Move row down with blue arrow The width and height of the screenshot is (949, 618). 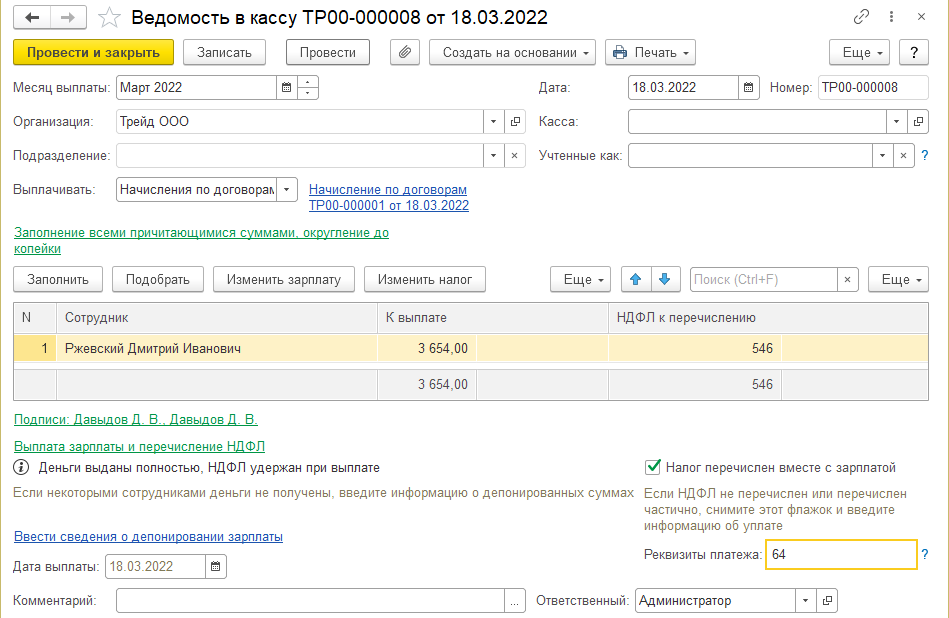[x=664, y=280]
